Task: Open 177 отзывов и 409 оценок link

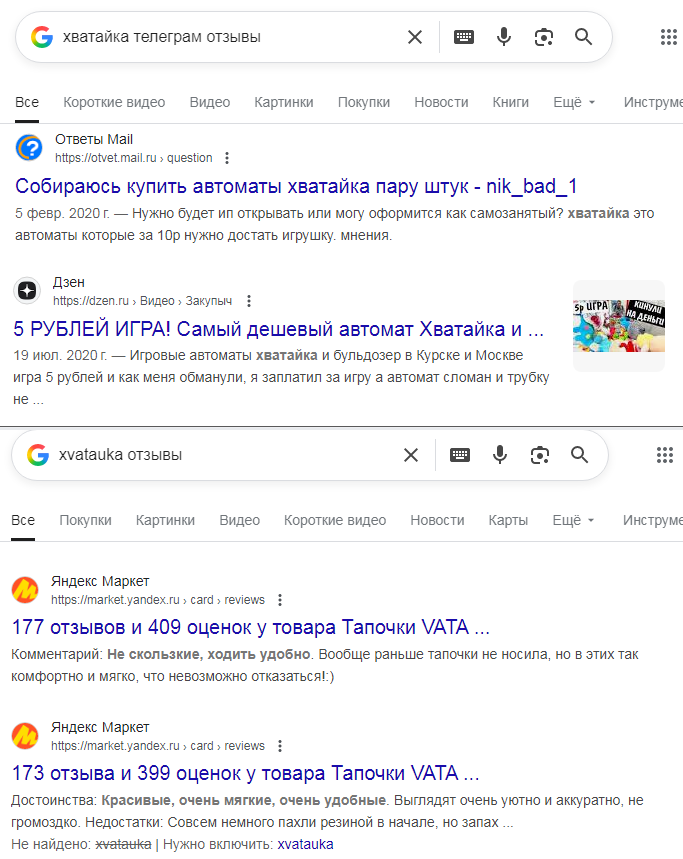Action: [x=250, y=627]
